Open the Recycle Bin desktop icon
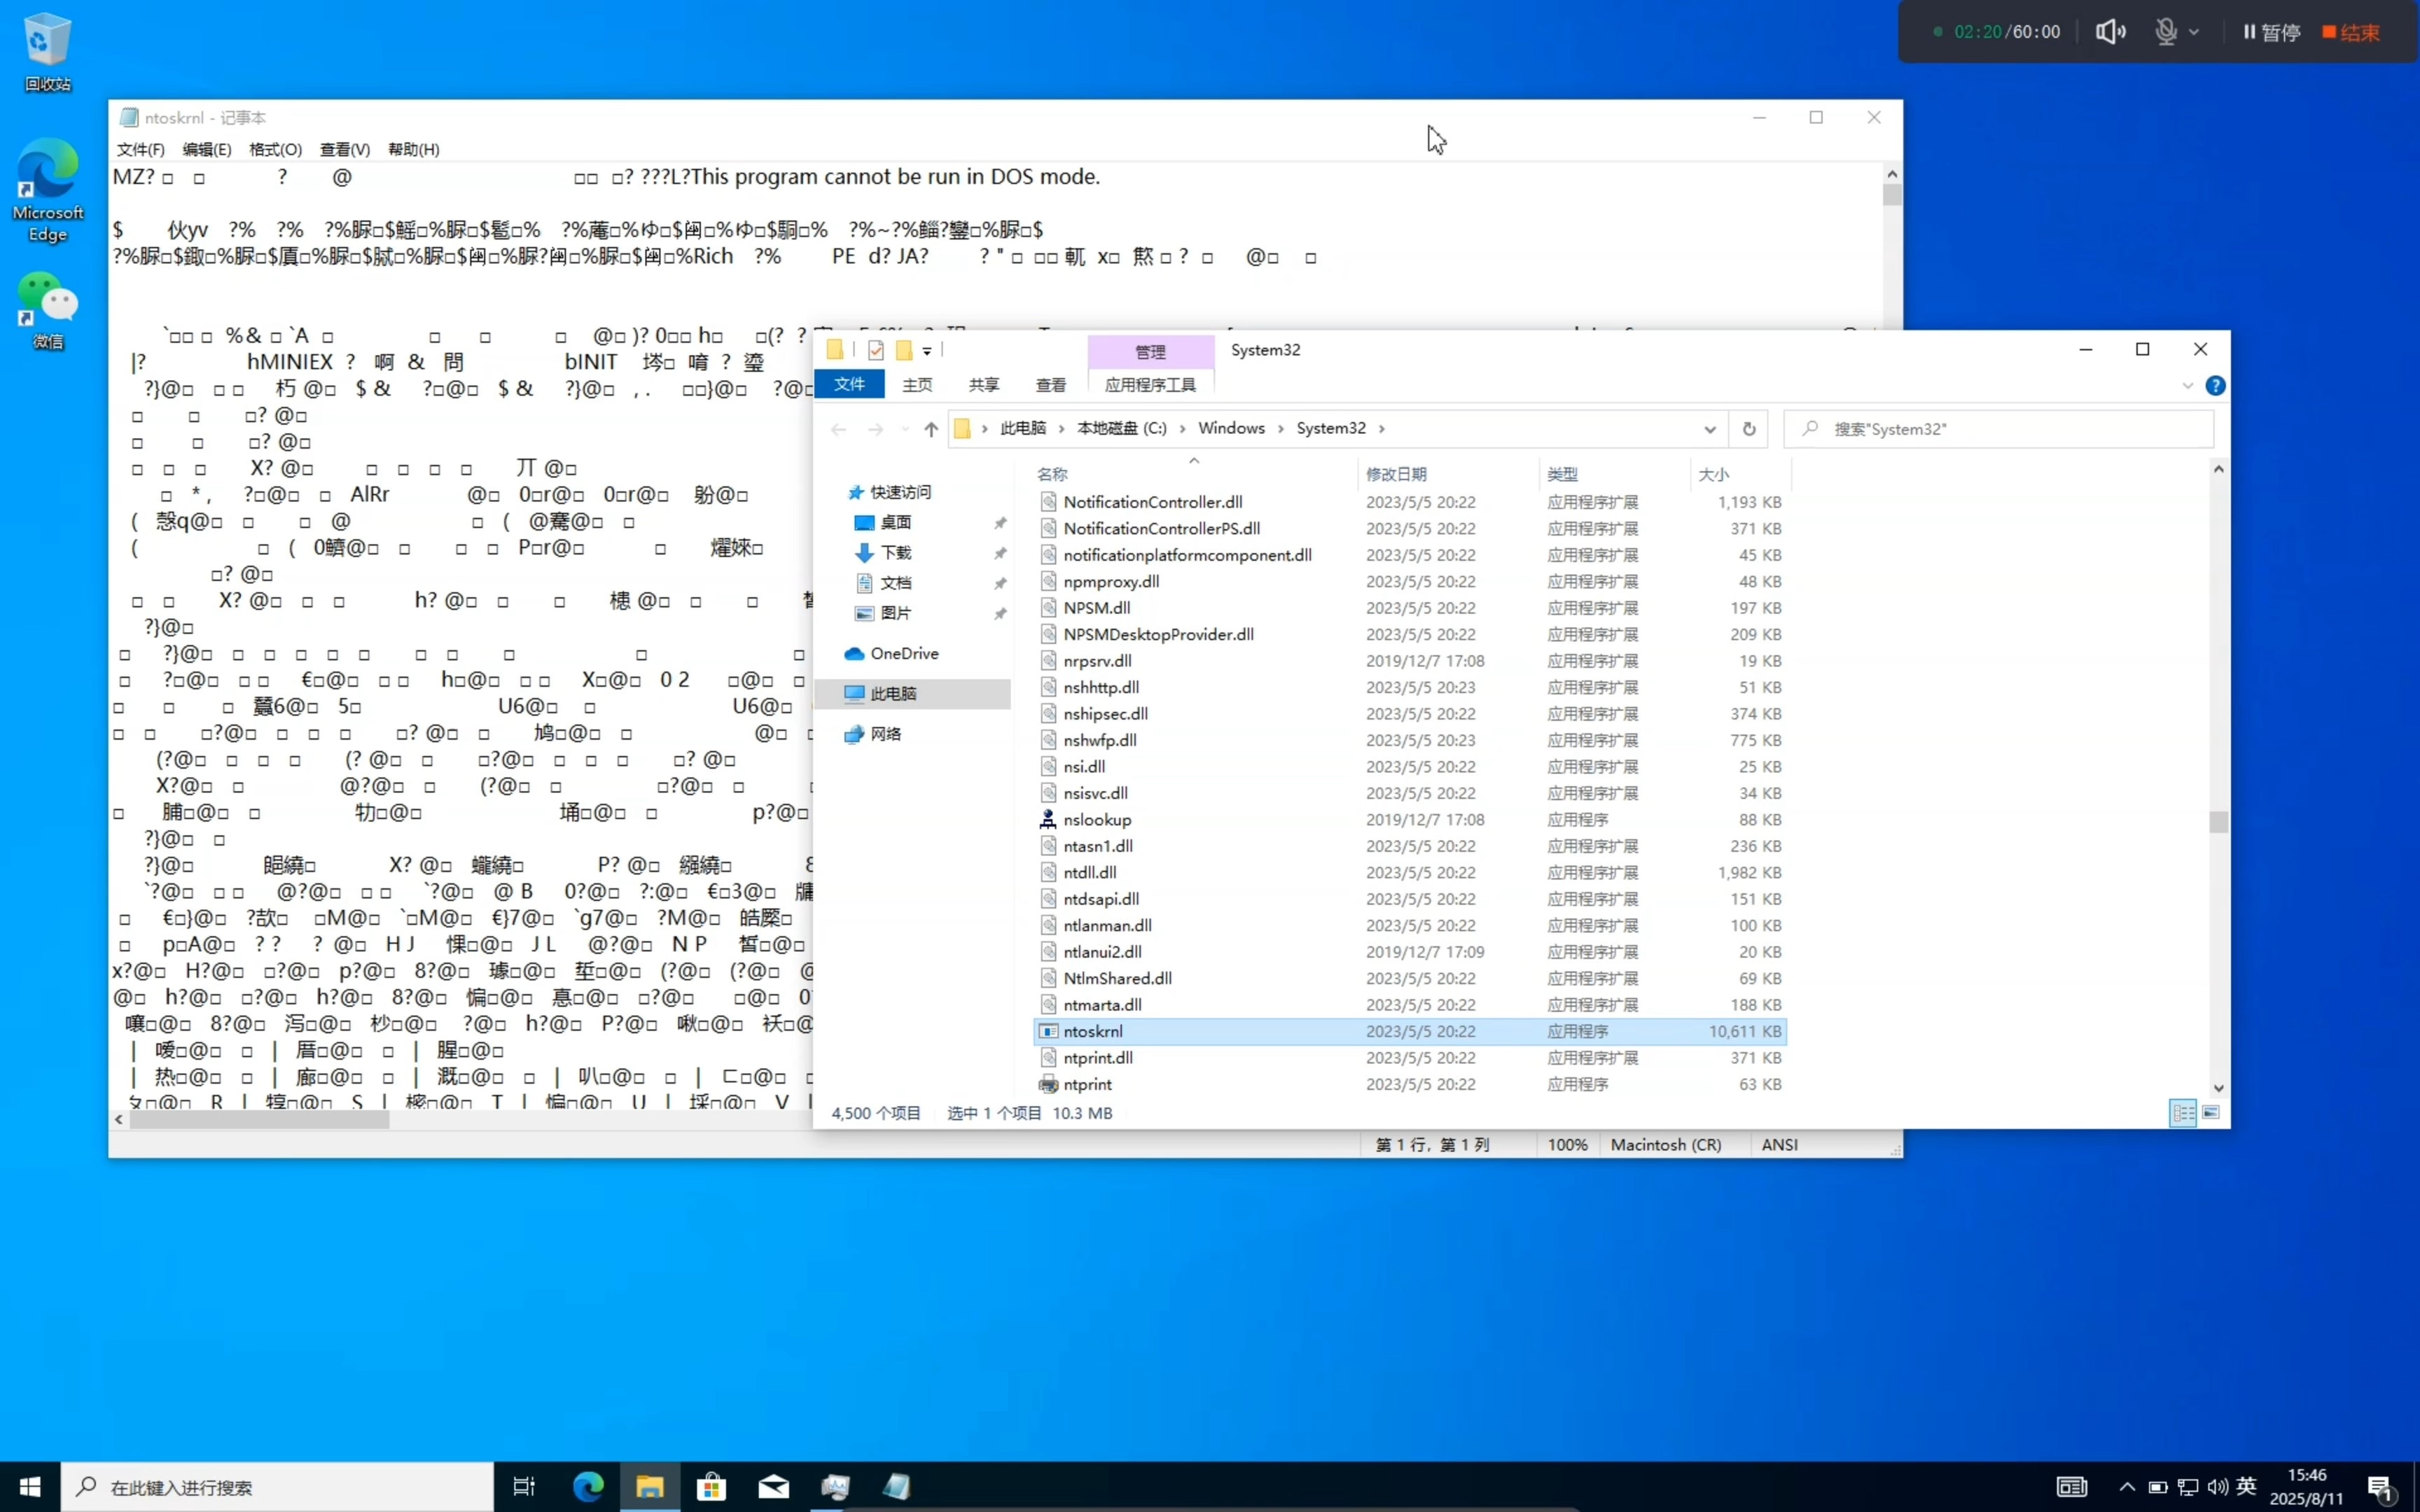2420x1512 pixels. [47, 52]
